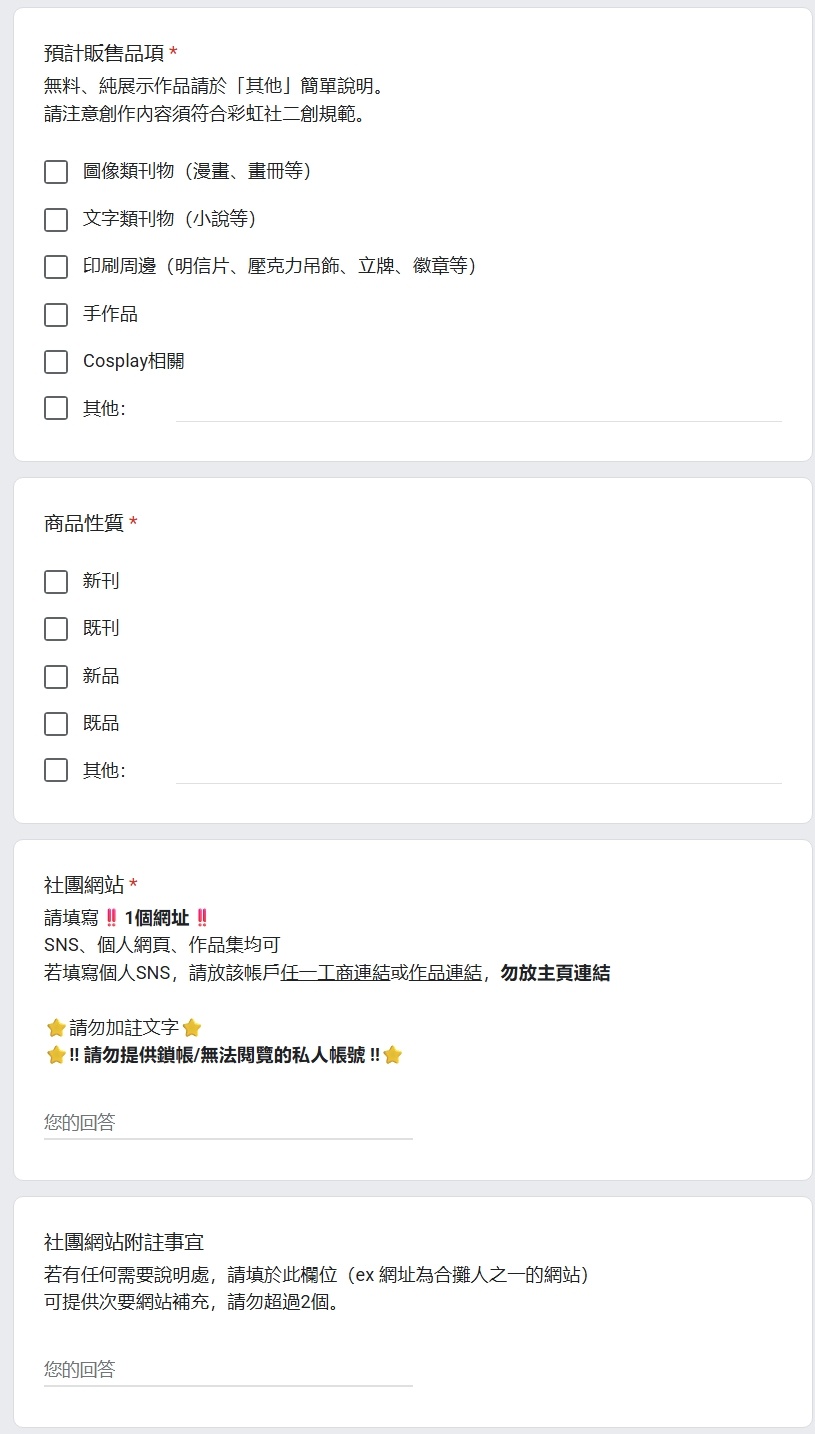Enable the Cosplay相關 checkbox
The width and height of the screenshot is (815, 1434).
56,362
